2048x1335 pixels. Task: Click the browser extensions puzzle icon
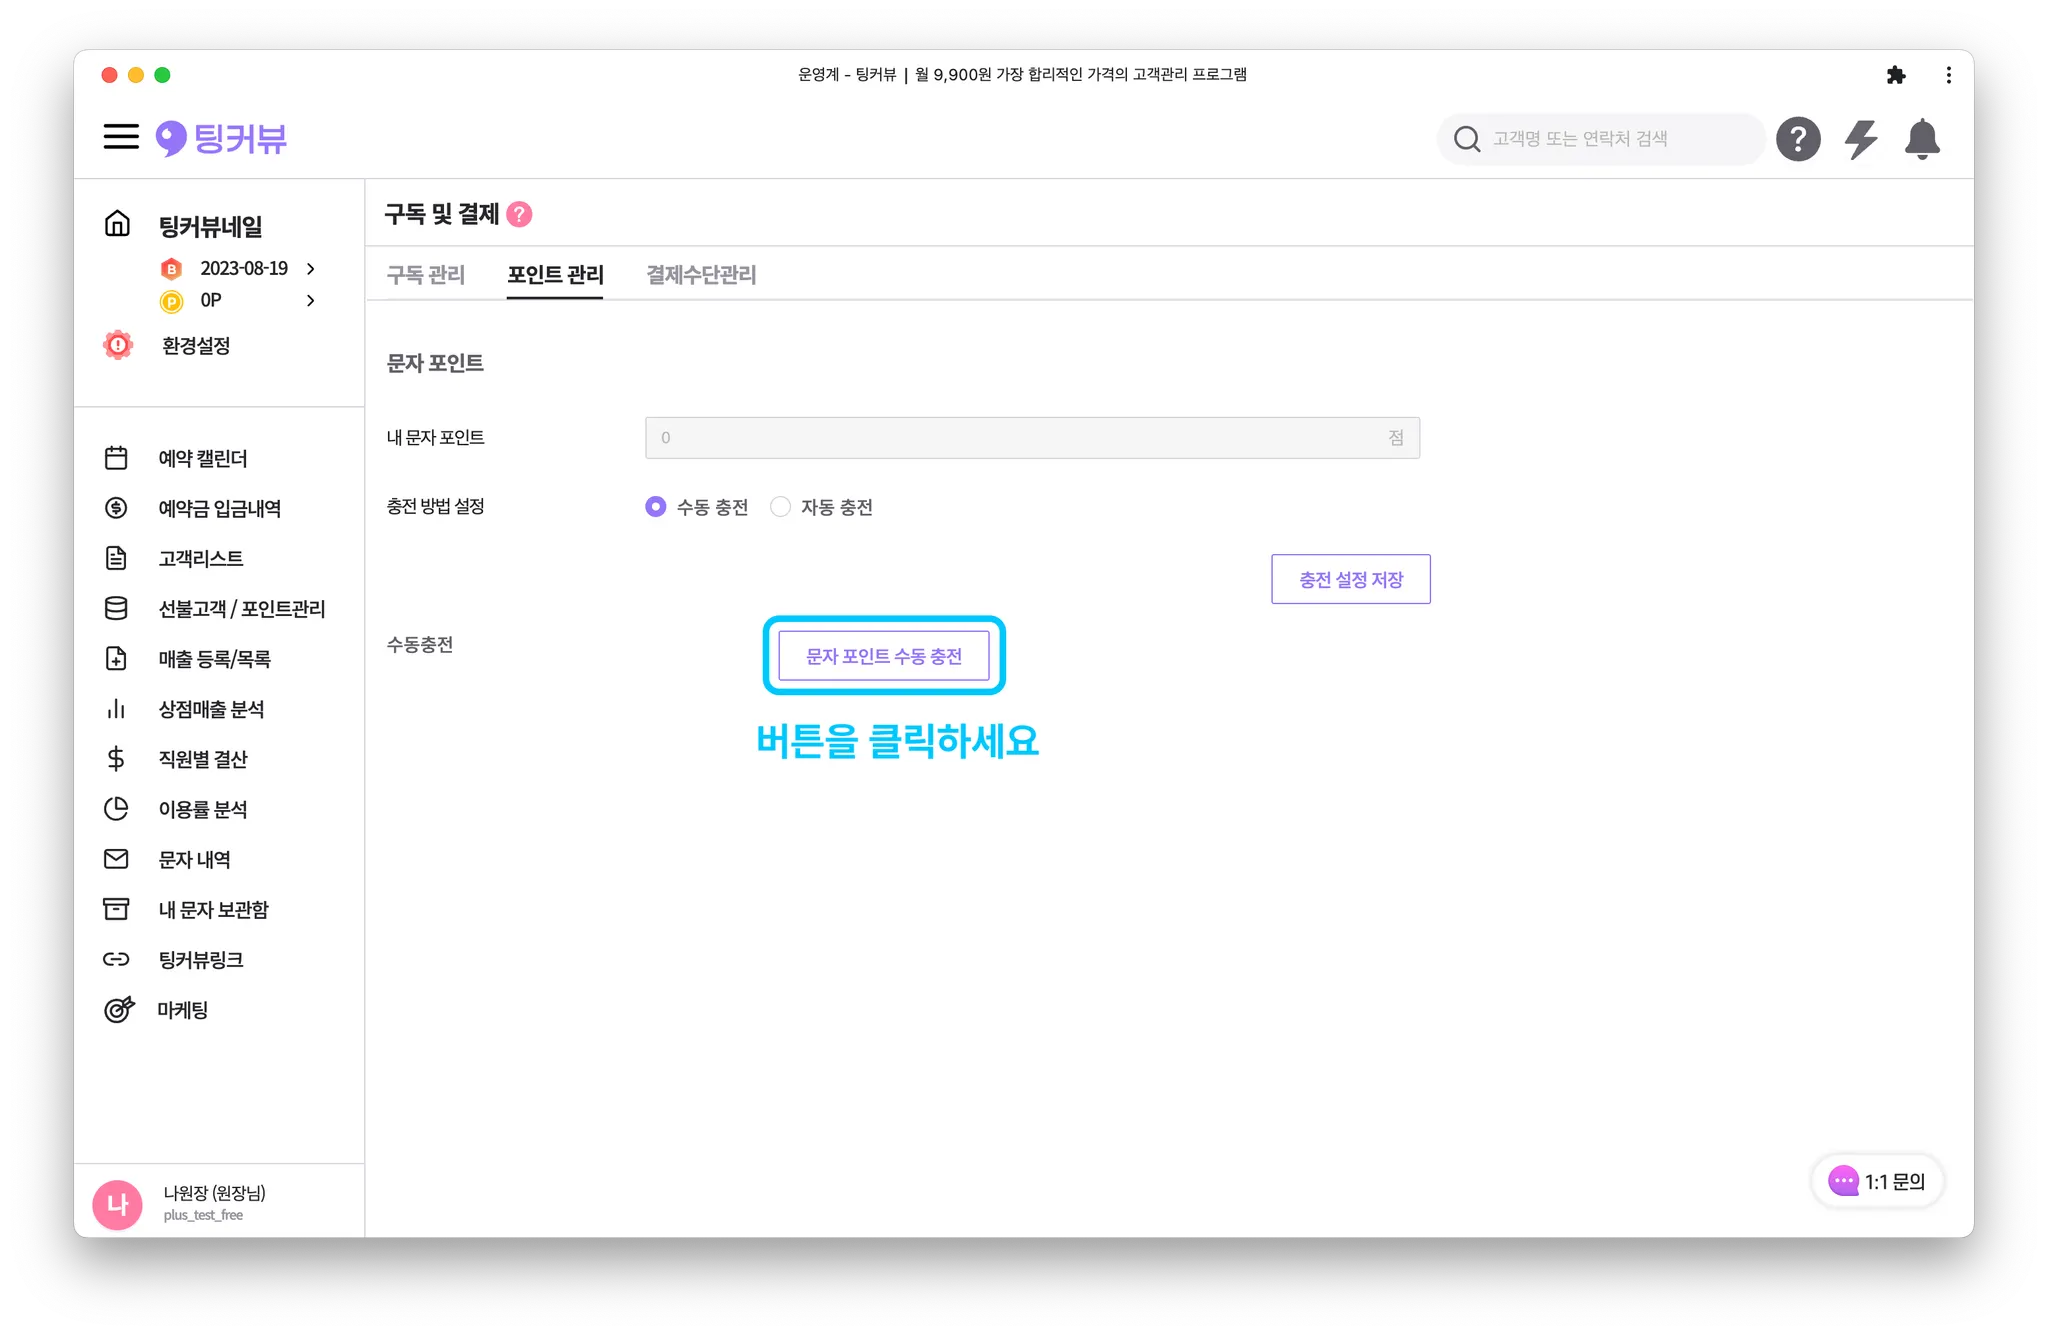click(x=1896, y=75)
